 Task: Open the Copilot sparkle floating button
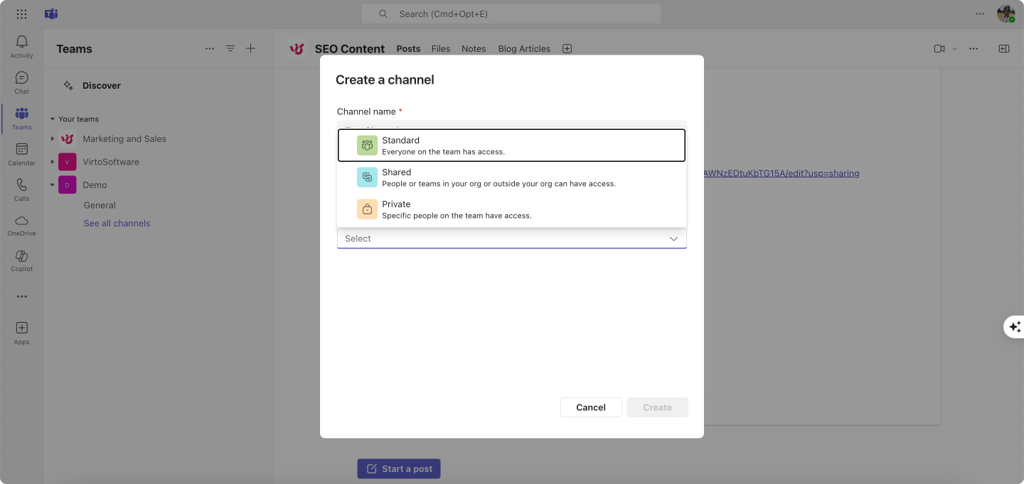(x=1014, y=327)
